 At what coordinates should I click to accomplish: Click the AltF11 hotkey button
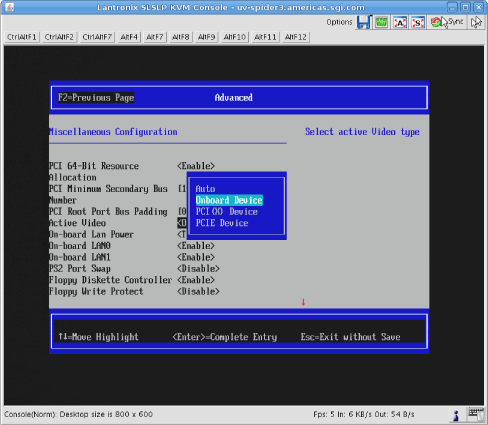(265, 37)
